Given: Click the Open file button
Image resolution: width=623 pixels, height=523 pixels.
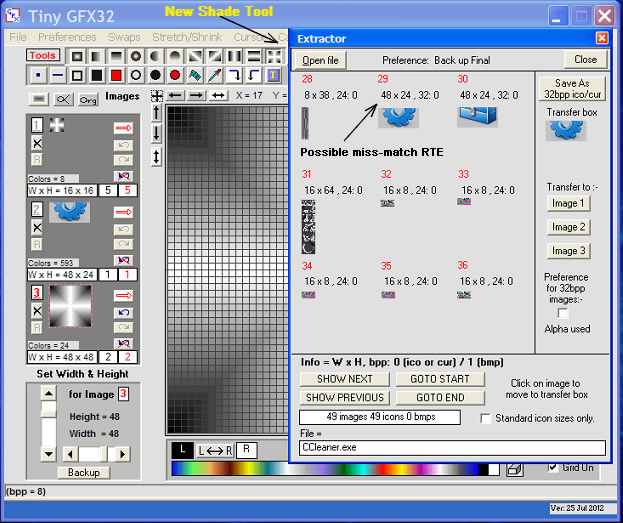Looking at the screenshot, I should click(x=321, y=60).
